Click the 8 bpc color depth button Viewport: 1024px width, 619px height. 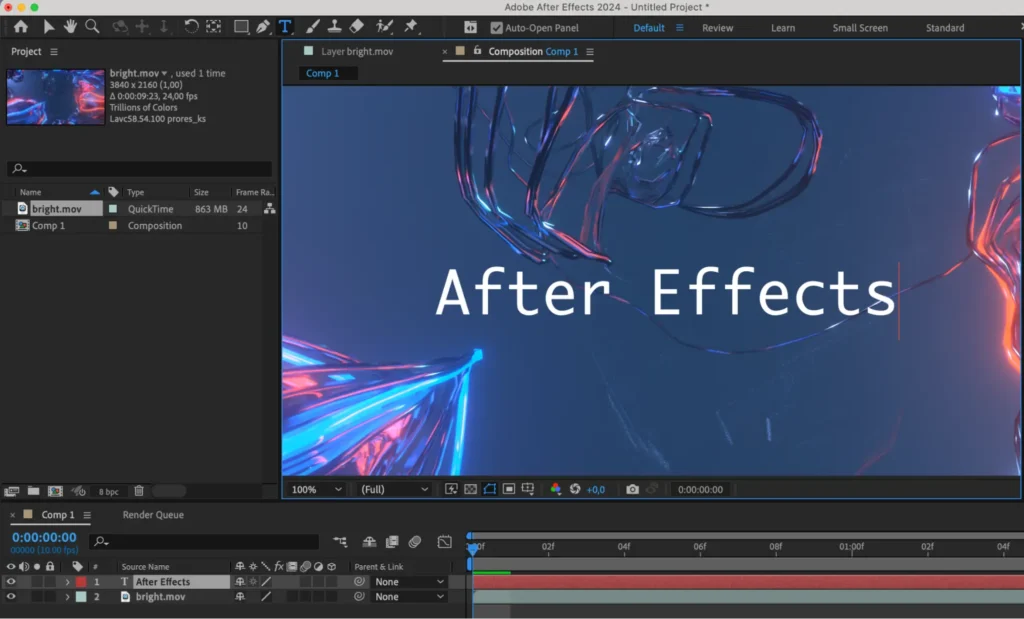(x=108, y=492)
